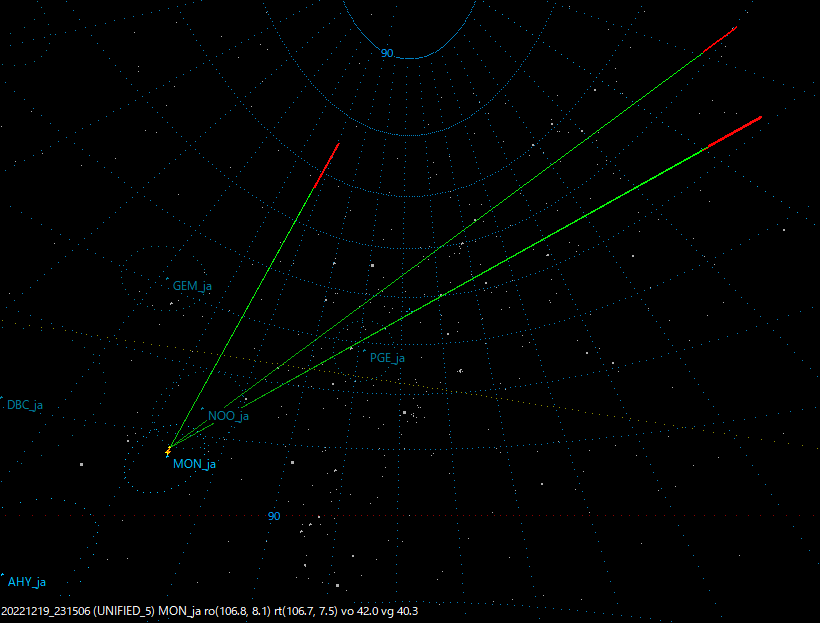Click the trail convergence point near MON_ja
The height and width of the screenshot is (623, 820).
[172, 445]
